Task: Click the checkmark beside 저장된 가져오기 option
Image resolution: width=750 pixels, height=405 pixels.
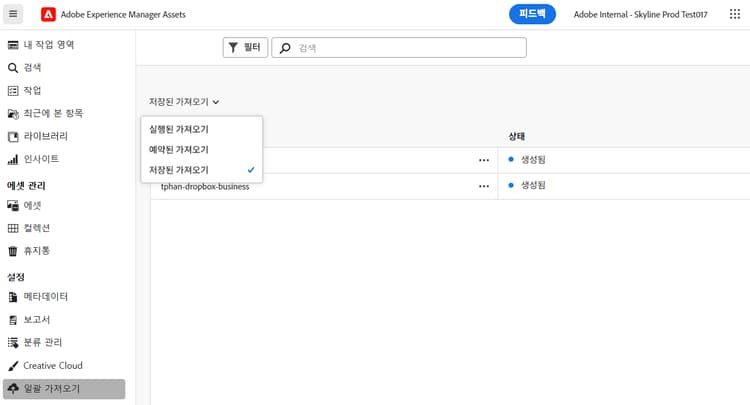Action: tap(251, 170)
